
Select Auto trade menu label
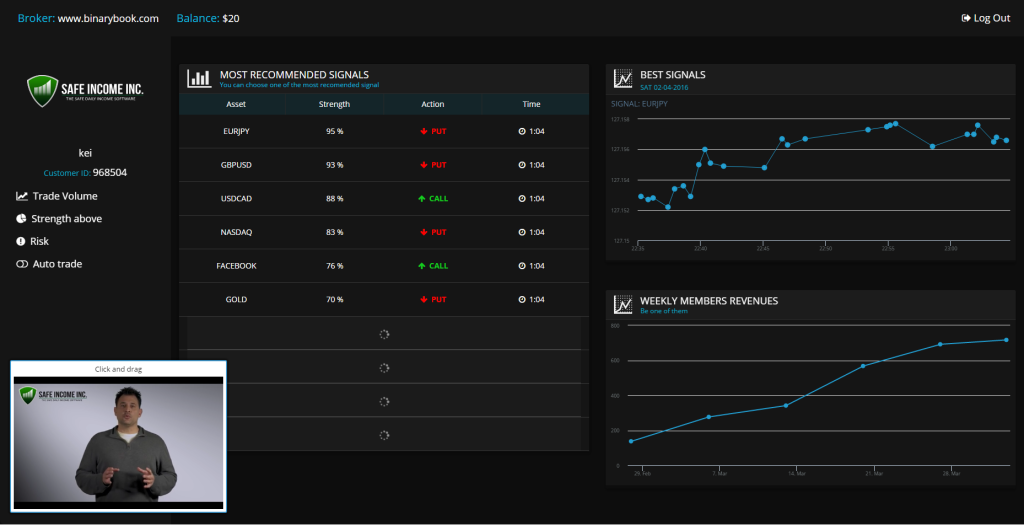point(57,264)
